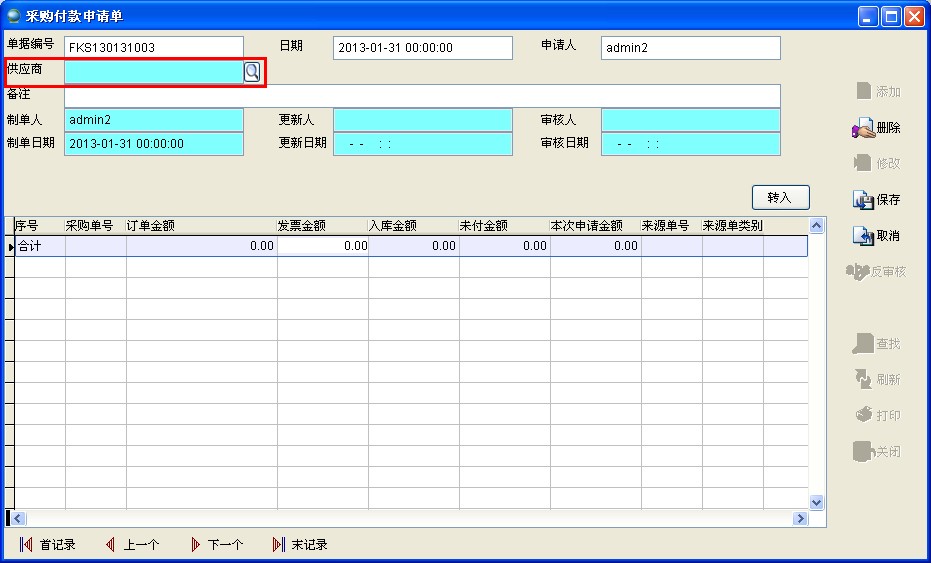Click the 更新日期 field
Screen dimensions: 931x563
423,144
